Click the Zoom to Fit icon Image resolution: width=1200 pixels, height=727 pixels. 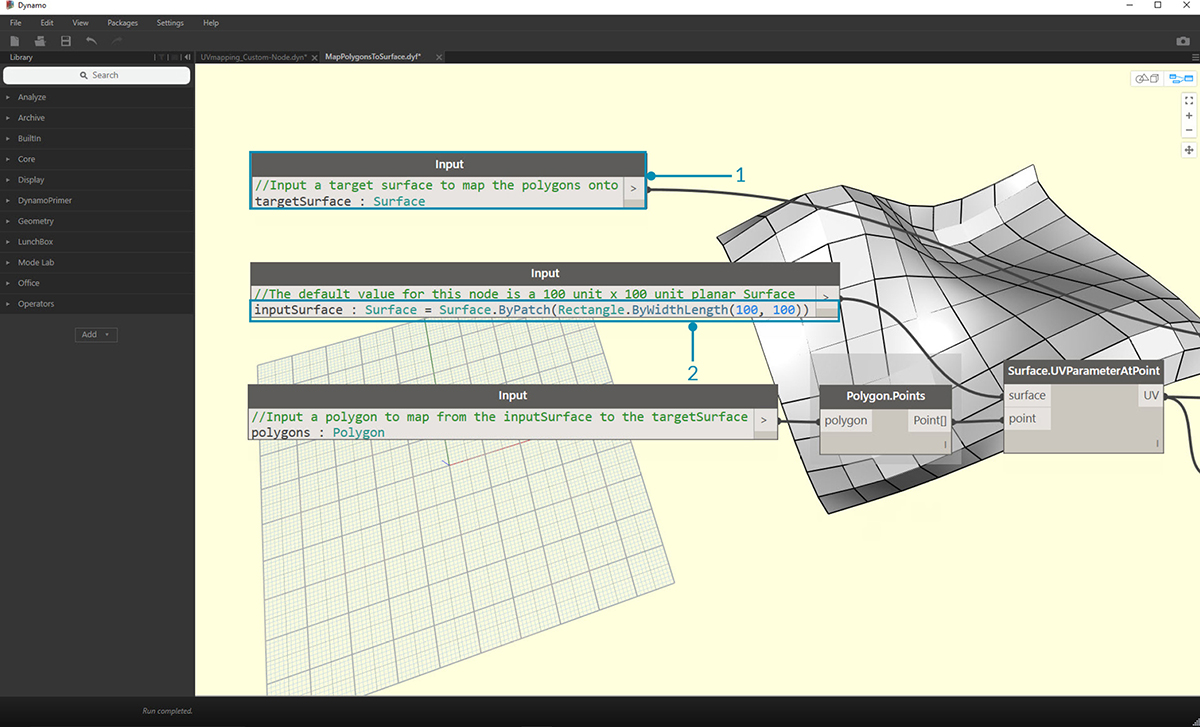point(1189,100)
